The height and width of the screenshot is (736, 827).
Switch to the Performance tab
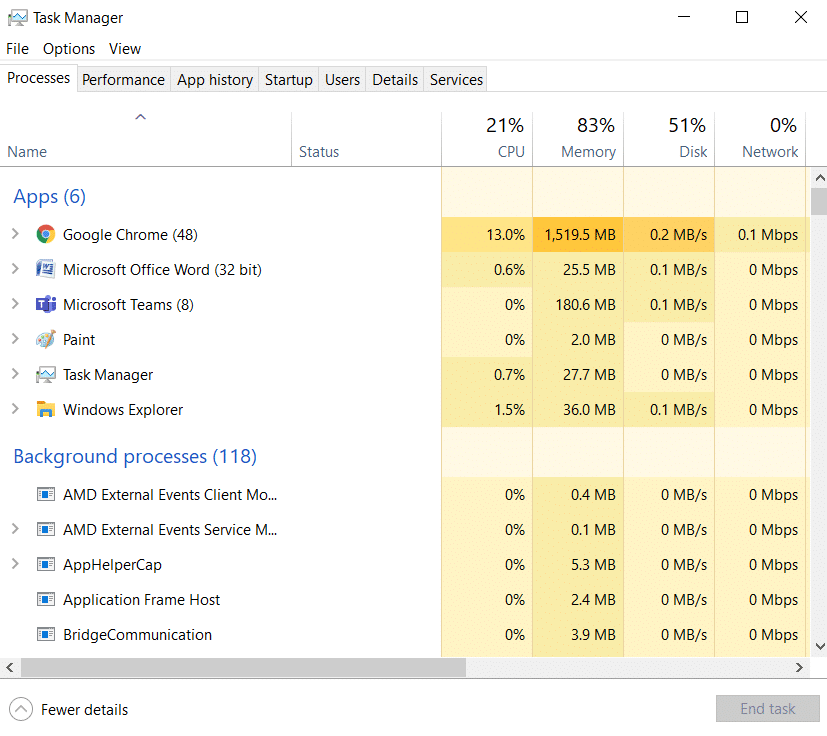click(123, 80)
